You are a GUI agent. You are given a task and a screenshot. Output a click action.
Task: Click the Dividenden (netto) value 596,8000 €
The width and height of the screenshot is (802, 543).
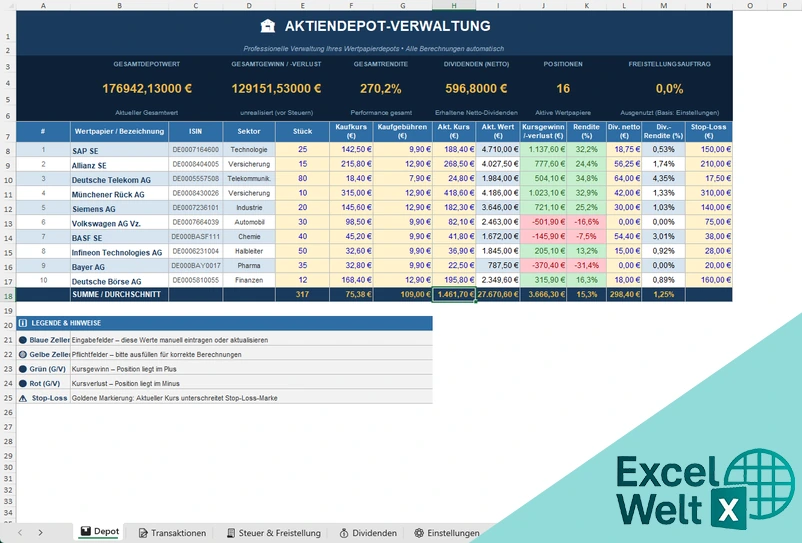[x=476, y=88]
